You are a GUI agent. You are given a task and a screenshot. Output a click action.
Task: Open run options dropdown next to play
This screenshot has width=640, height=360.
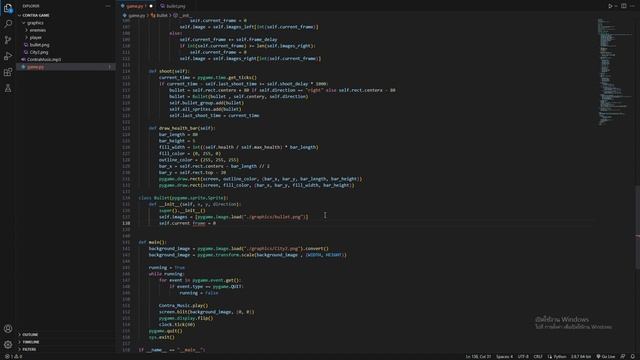pos(616,6)
